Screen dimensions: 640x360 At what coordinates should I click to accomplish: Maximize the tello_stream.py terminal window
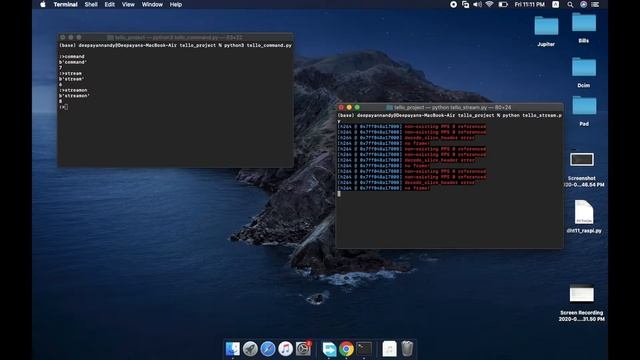pos(357,107)
